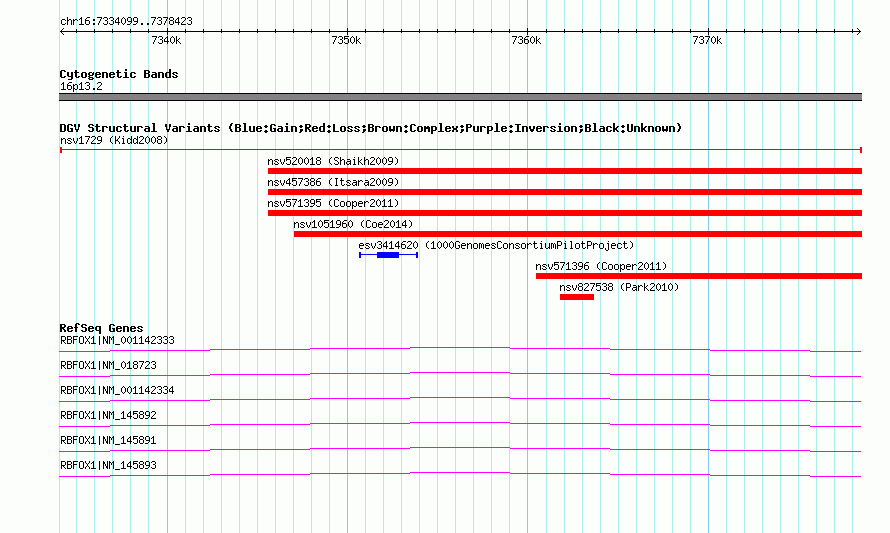Click the nsv520018 (Shaikh2009) label

click(333, 161)
